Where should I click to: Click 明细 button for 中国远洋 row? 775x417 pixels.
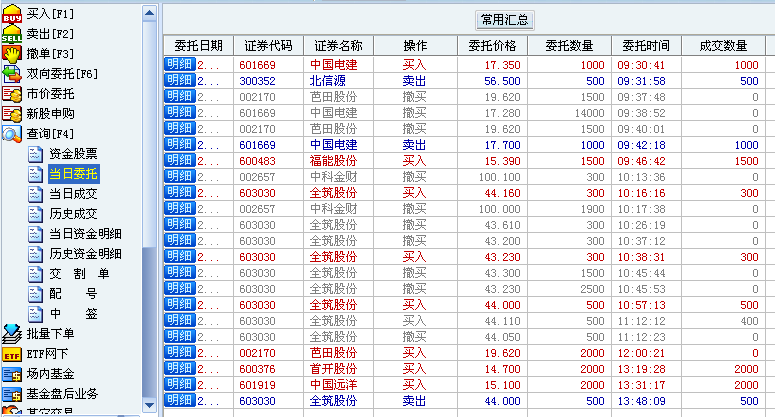(179, 384)
